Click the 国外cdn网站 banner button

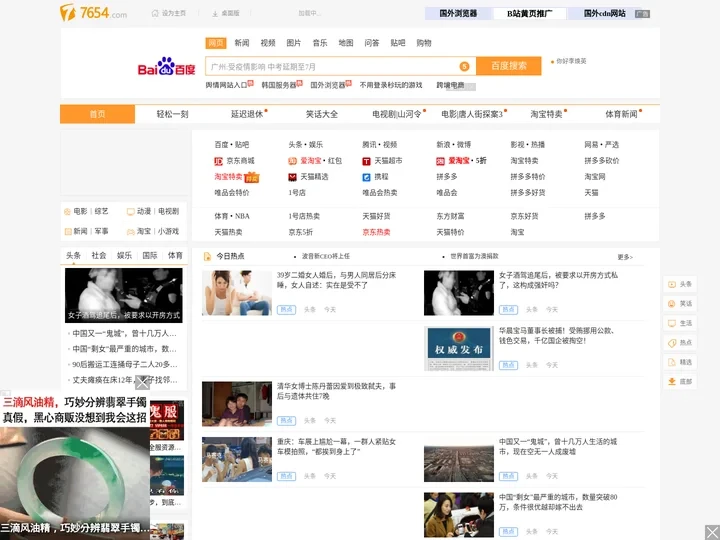[x=604, y=14]
